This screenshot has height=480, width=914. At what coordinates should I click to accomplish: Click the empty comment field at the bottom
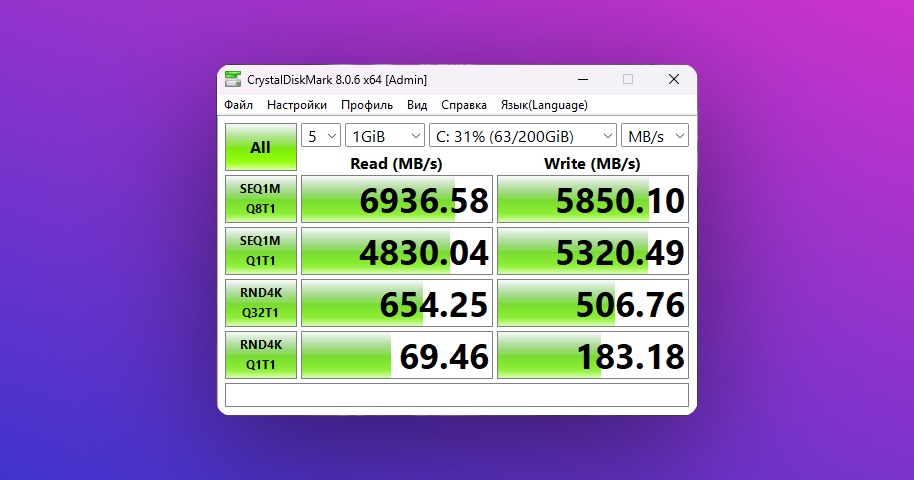[457, 395]
